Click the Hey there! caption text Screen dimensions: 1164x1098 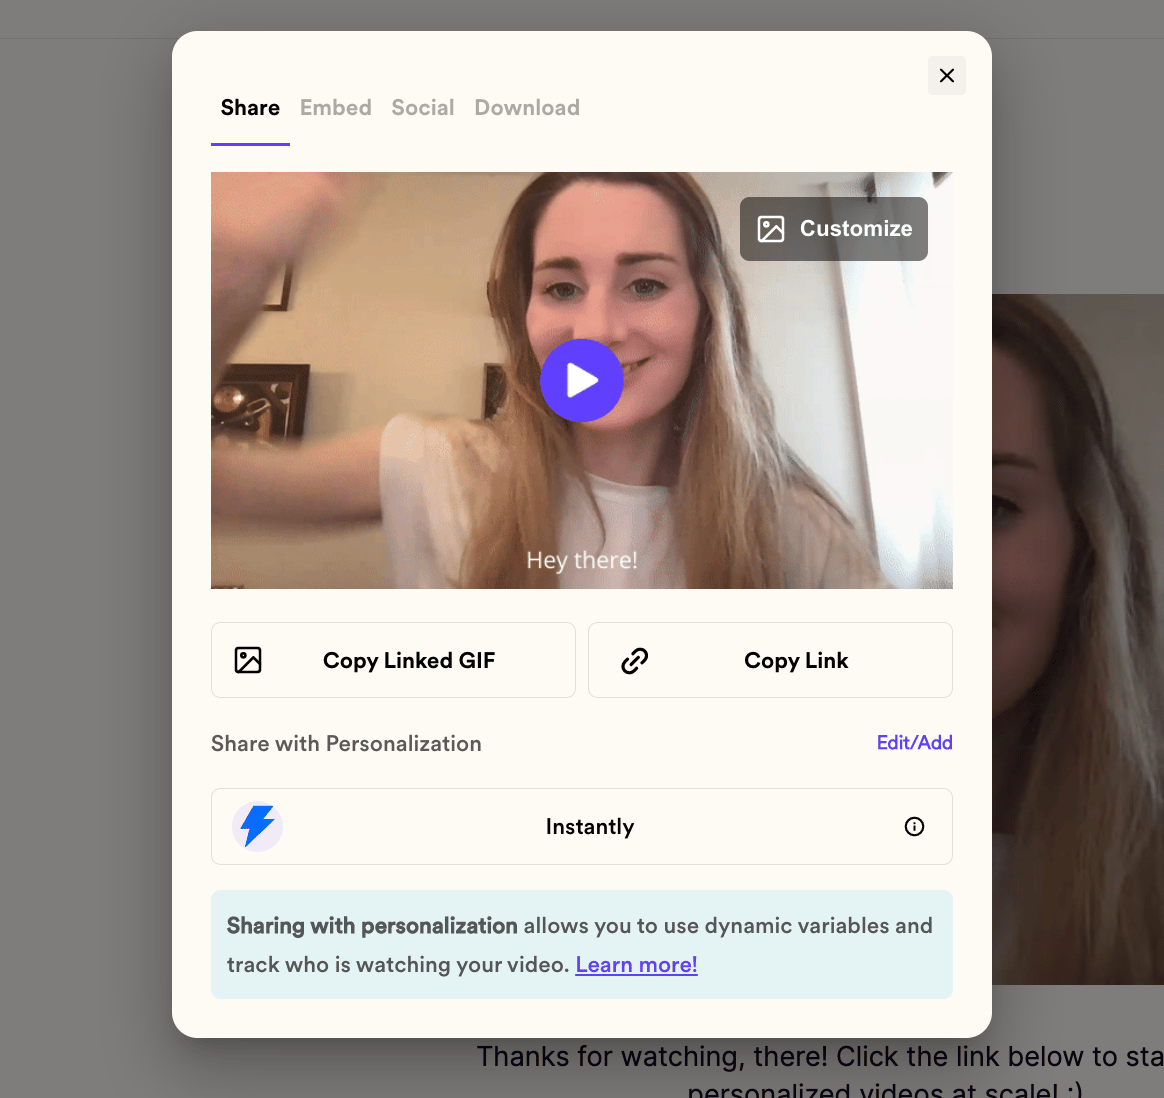(582, 560)
